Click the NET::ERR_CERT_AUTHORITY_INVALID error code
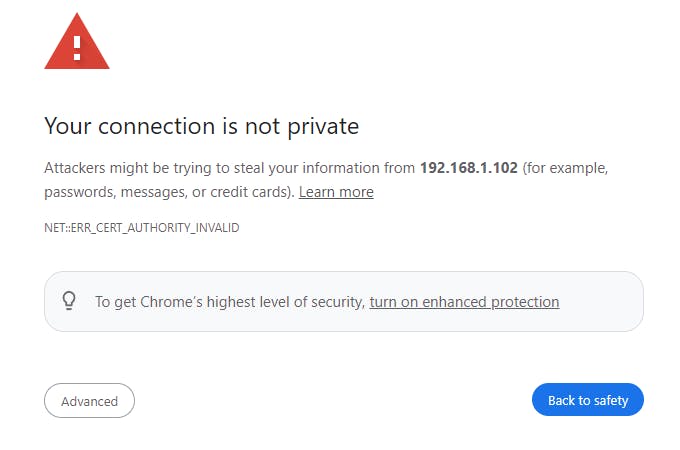680x450 pixels. pos(142,228)
